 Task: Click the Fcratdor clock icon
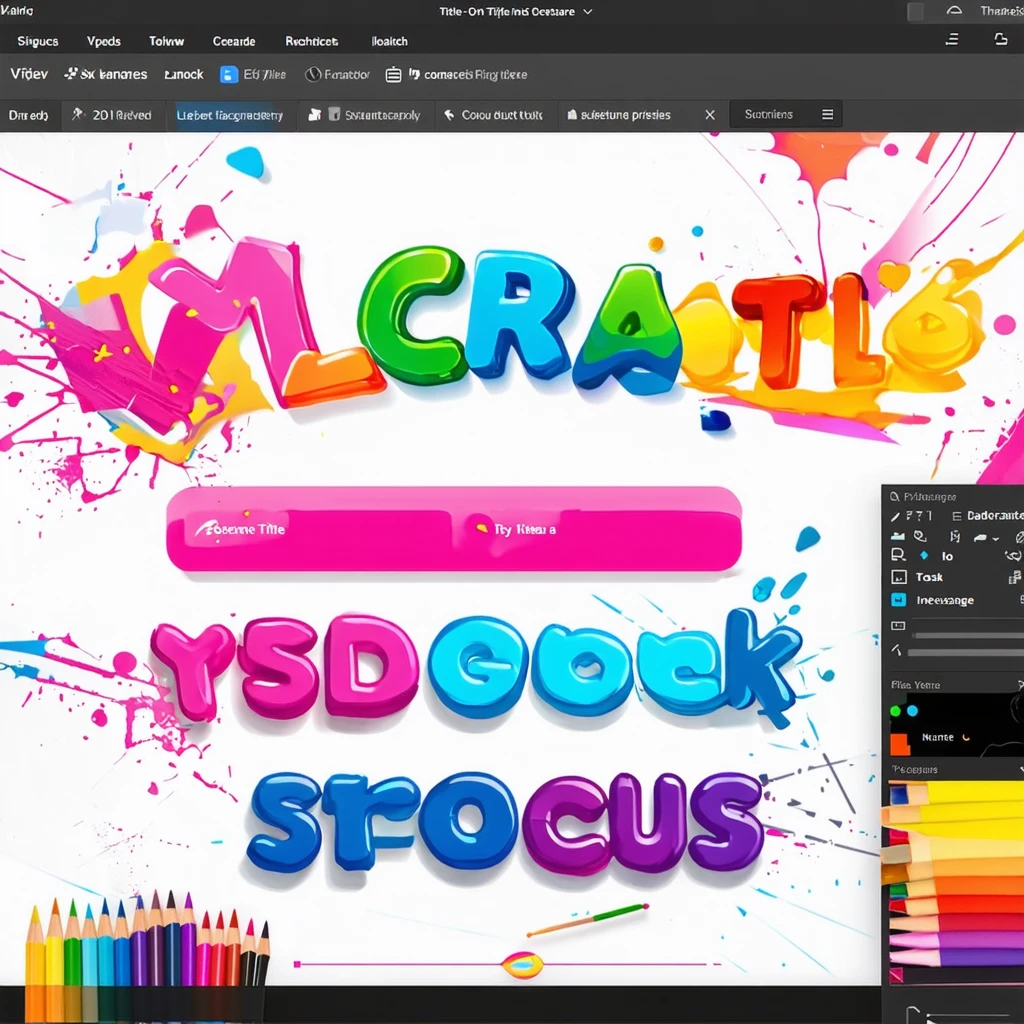point(313,74)
